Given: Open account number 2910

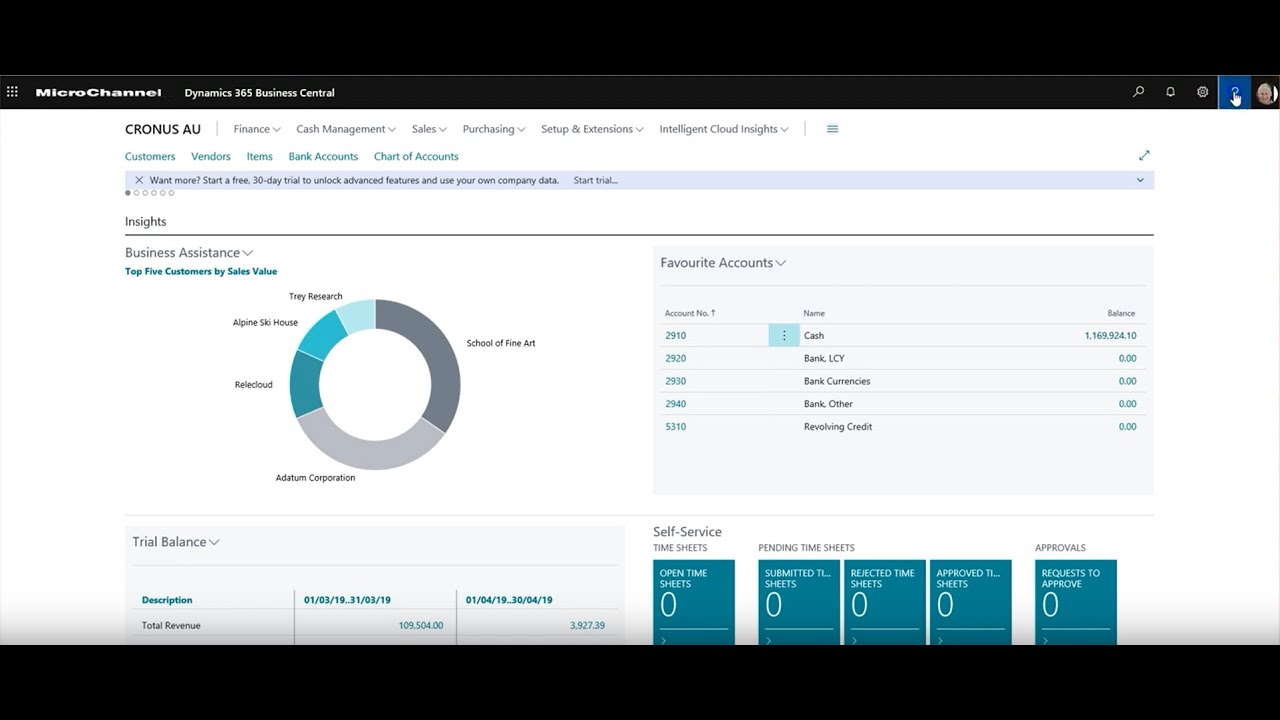Looking at the screenshot, I should (x=676, y=336).
